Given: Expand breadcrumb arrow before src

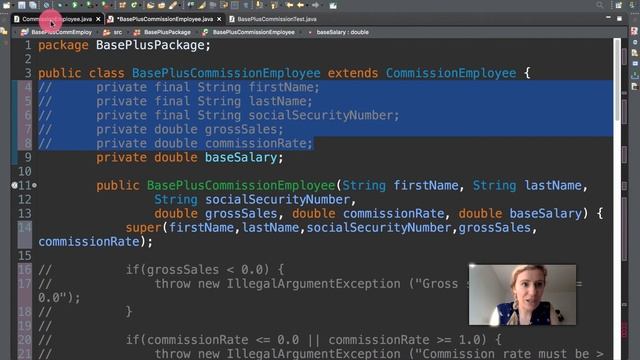Looking at the screenshot, I should (98, 32).
